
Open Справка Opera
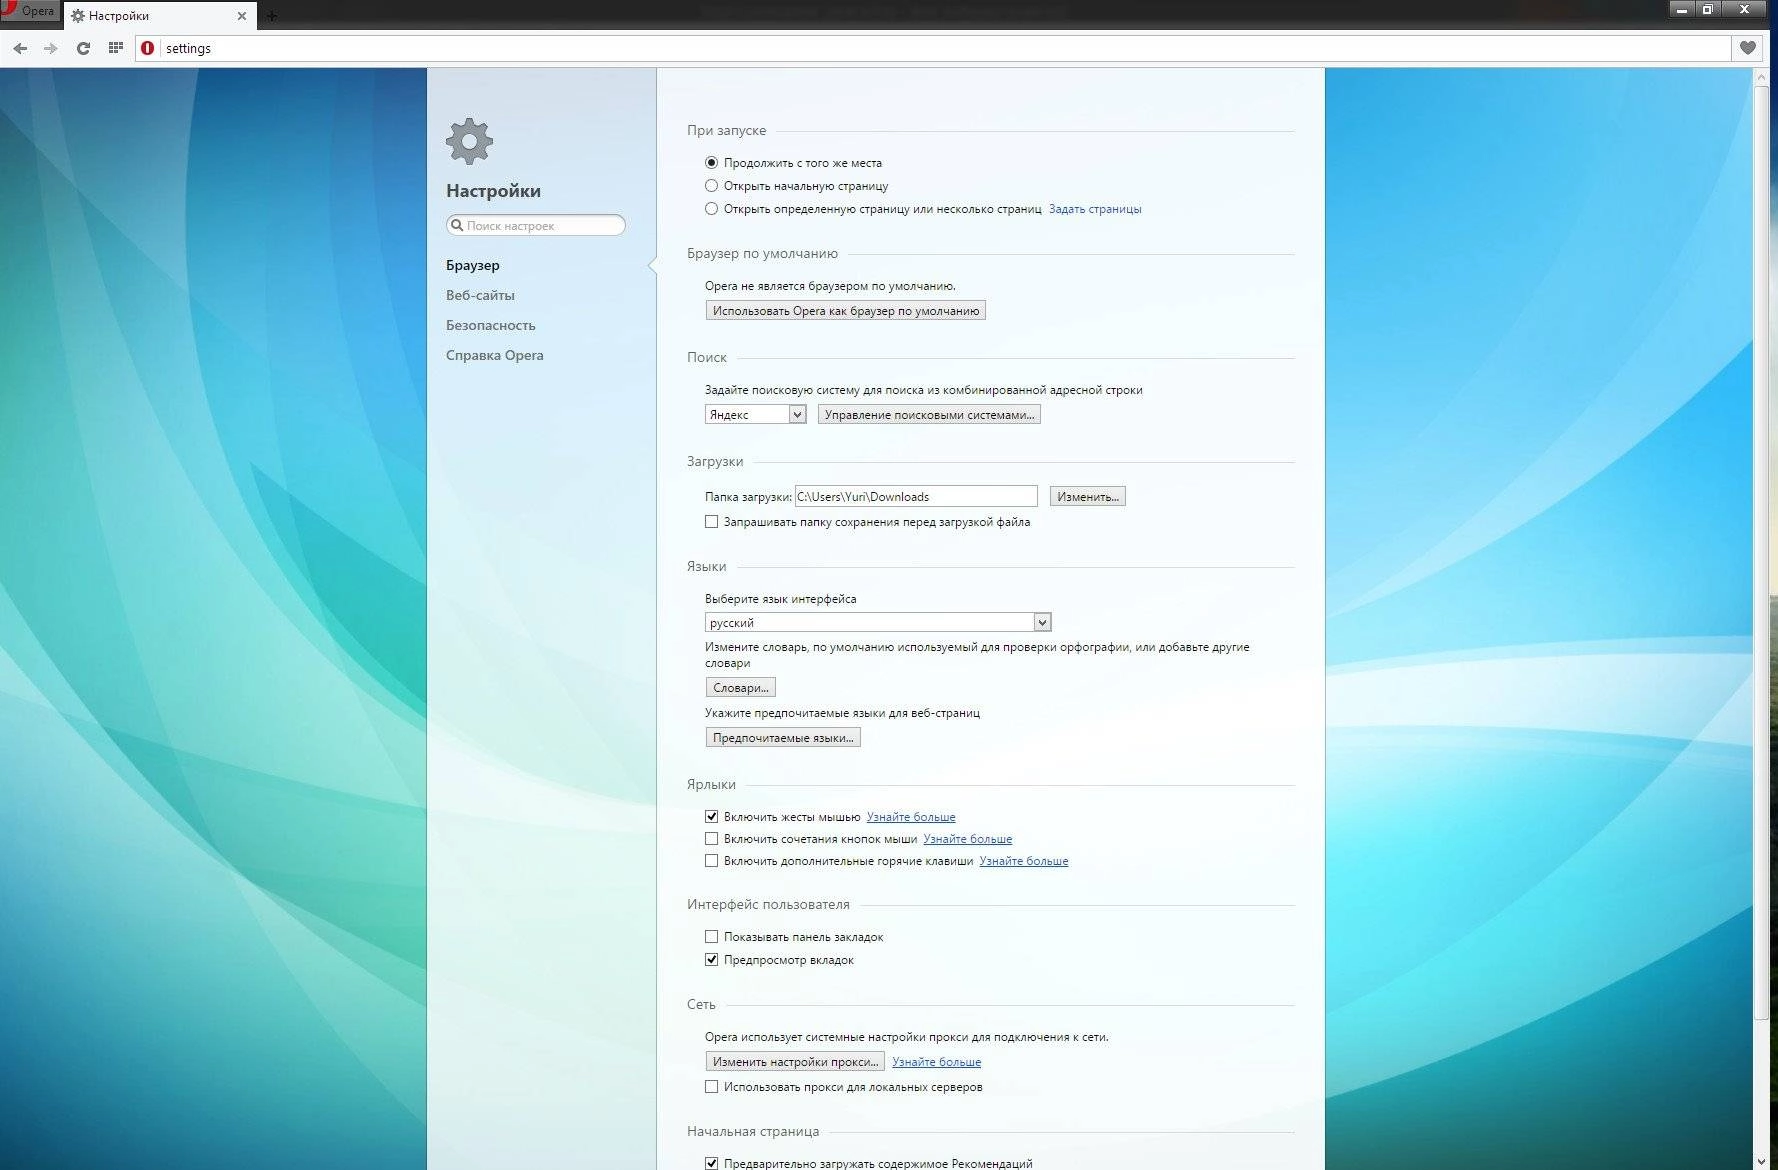[x=495, y=355]
